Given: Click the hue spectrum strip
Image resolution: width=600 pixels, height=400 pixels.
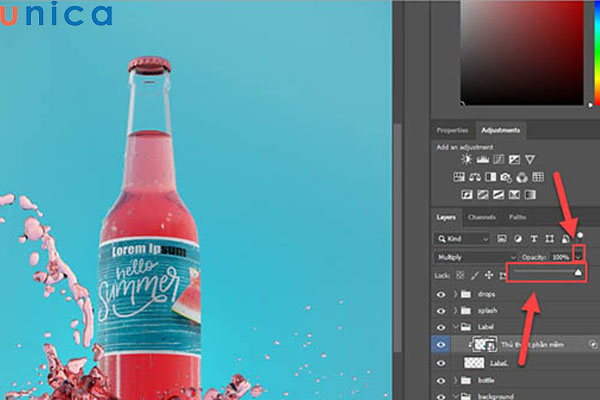Looking at the screenshot, I should (x=597, y=52).
